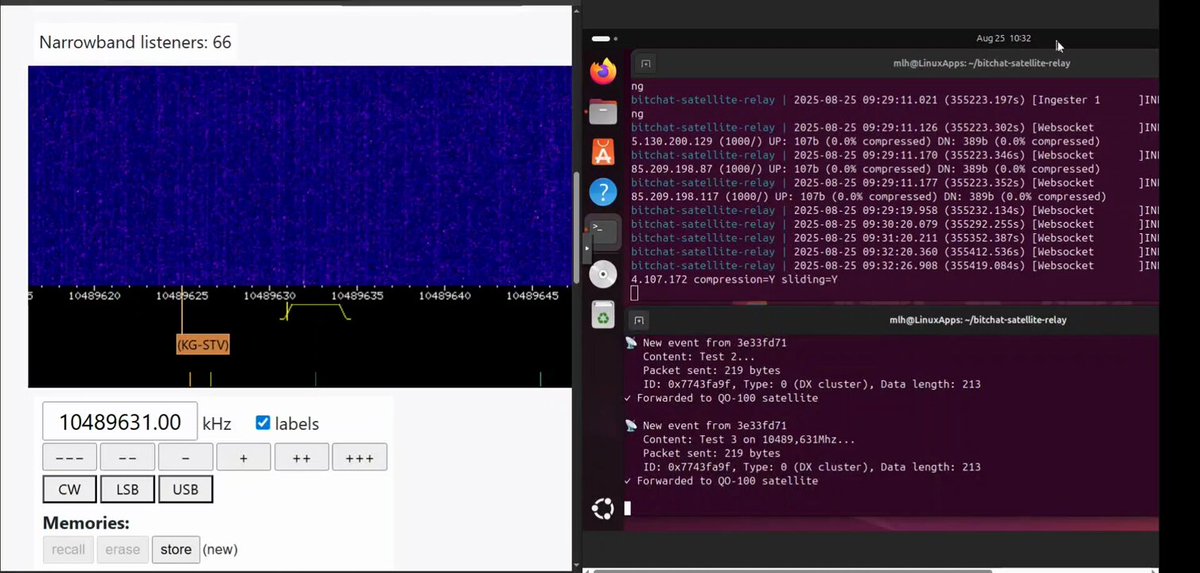Open the disc drive icon in dock
The image size is (1200, 573).
(603, 274)
